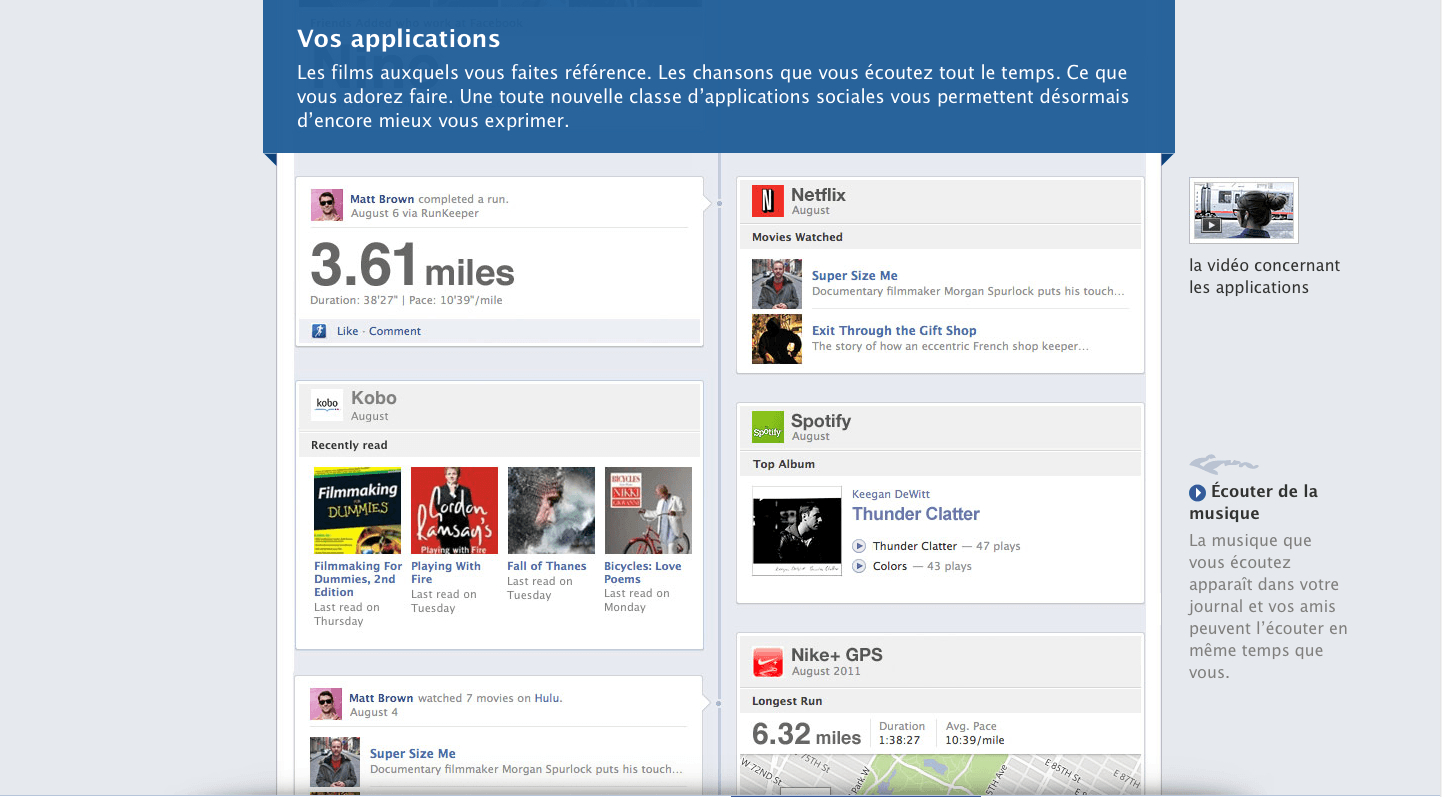Click the Netflix heading text
Image resolution: width=1442 pixels, height=797 pixels.
pos(818,195)
